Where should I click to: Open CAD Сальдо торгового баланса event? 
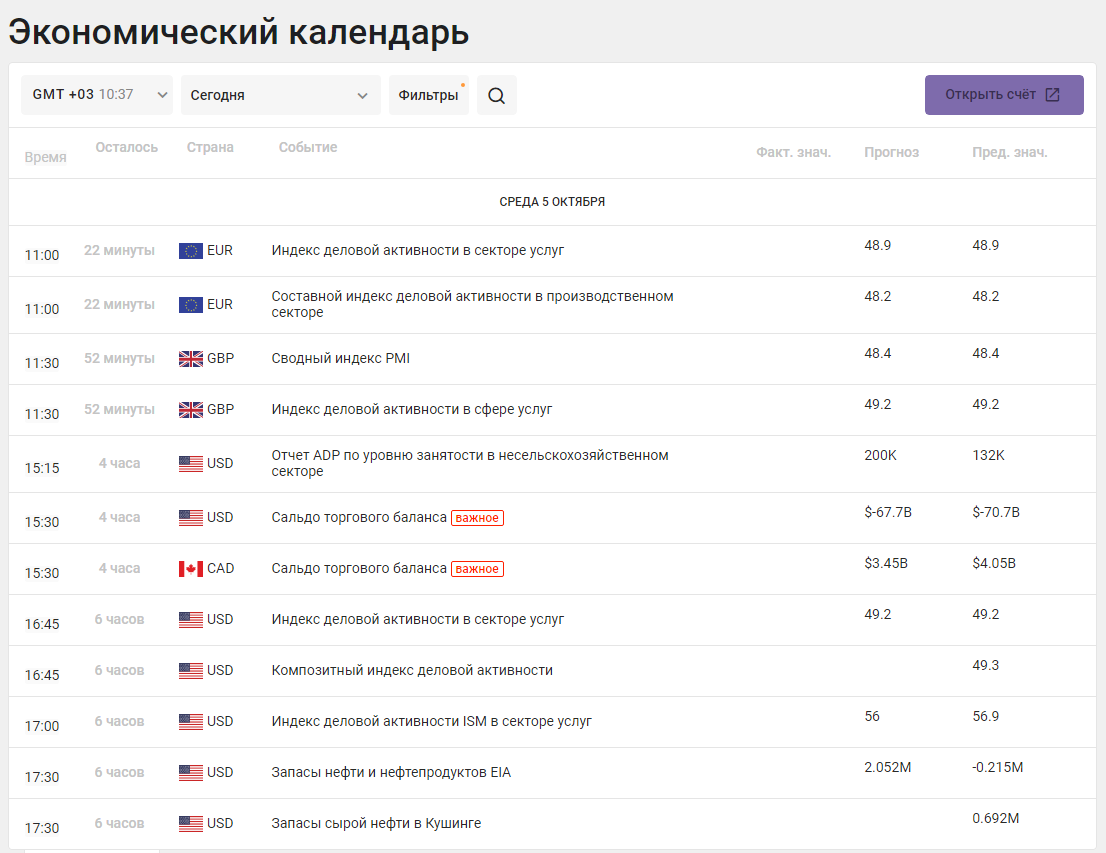(359, 569)
